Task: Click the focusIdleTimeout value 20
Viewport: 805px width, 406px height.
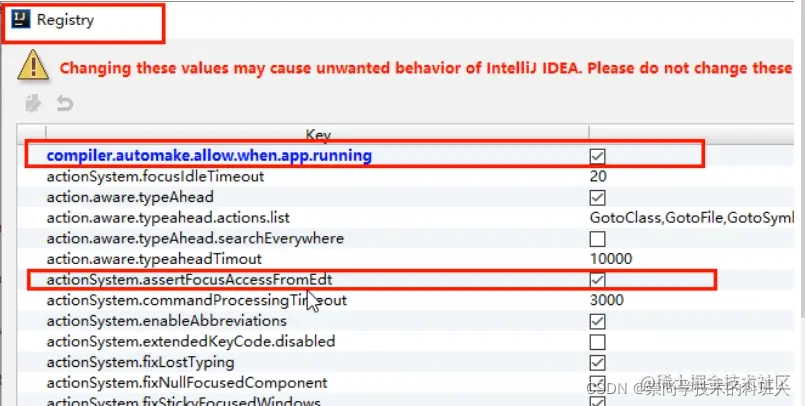Action: 598,177
